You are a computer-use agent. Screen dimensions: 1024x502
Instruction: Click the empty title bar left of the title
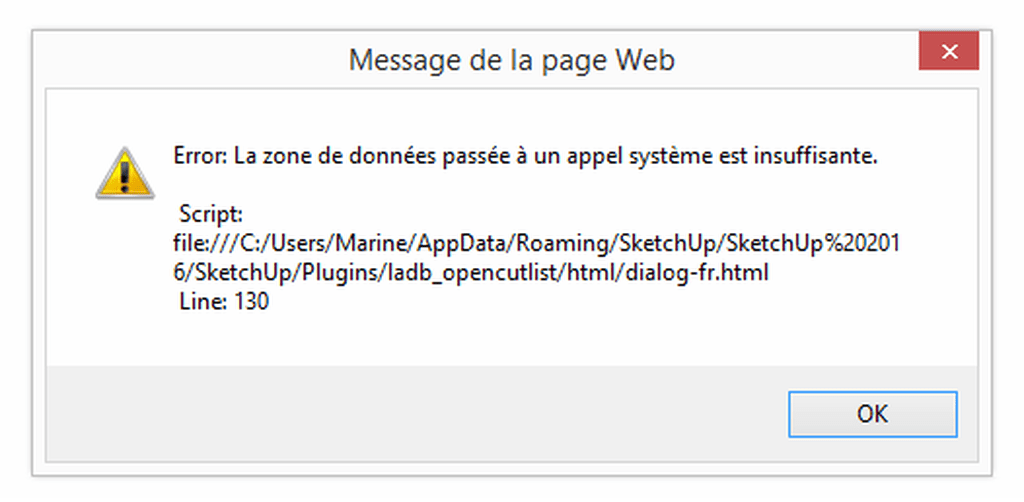pyautogui.click(x=189, y=59)
